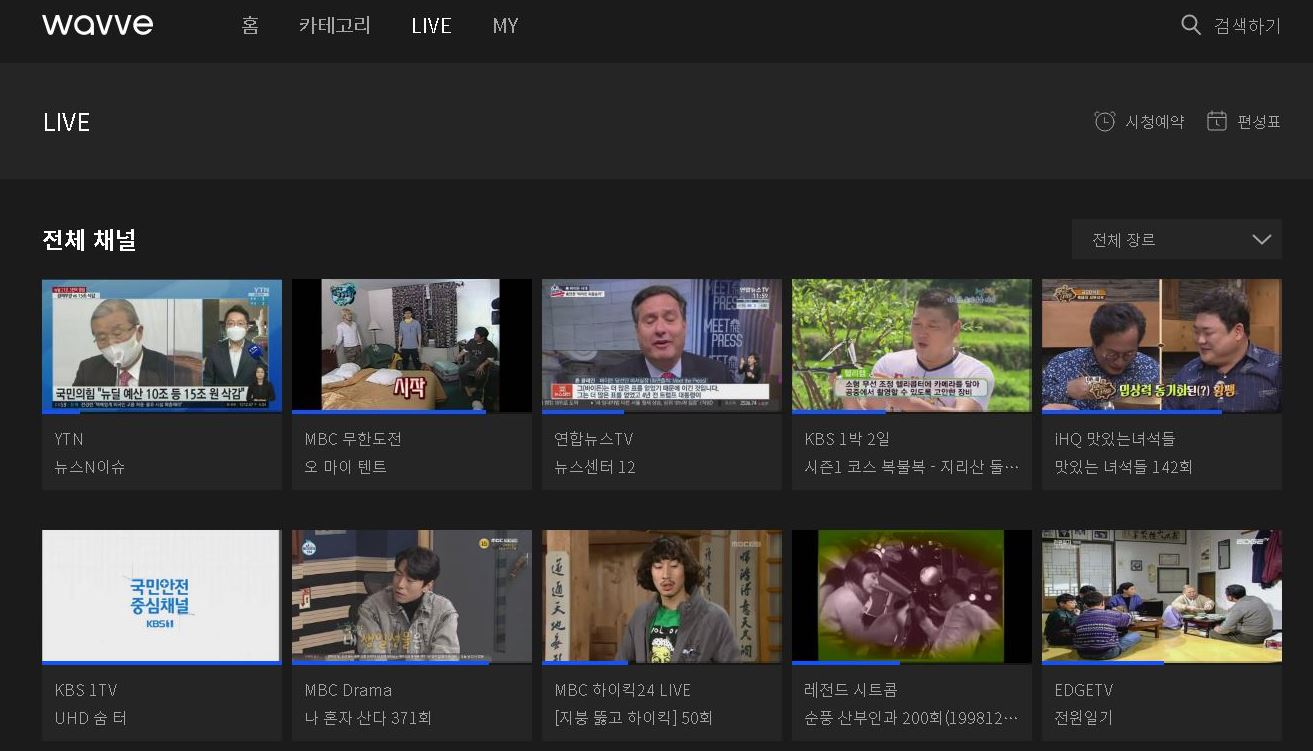Click the YTN channel name
Image resolution: width=1313 pixels, height=751 pixels.
point(69,439)
